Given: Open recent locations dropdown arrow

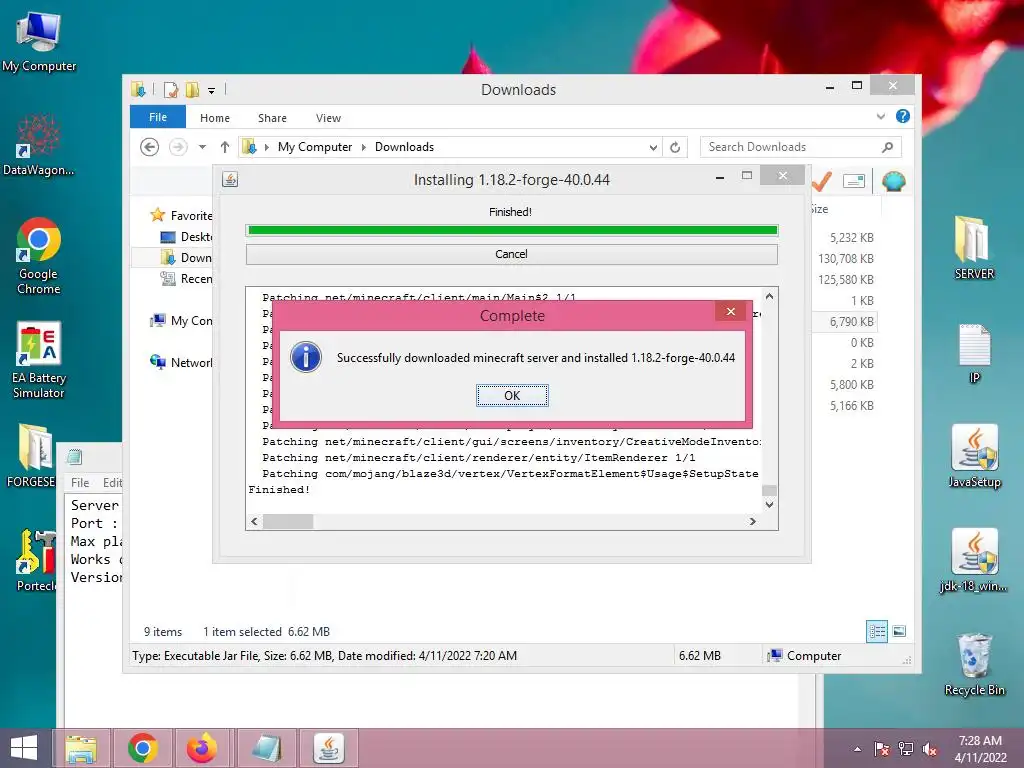Looking at the screenshot, I should pyautogui.click(x=202, y=147).
